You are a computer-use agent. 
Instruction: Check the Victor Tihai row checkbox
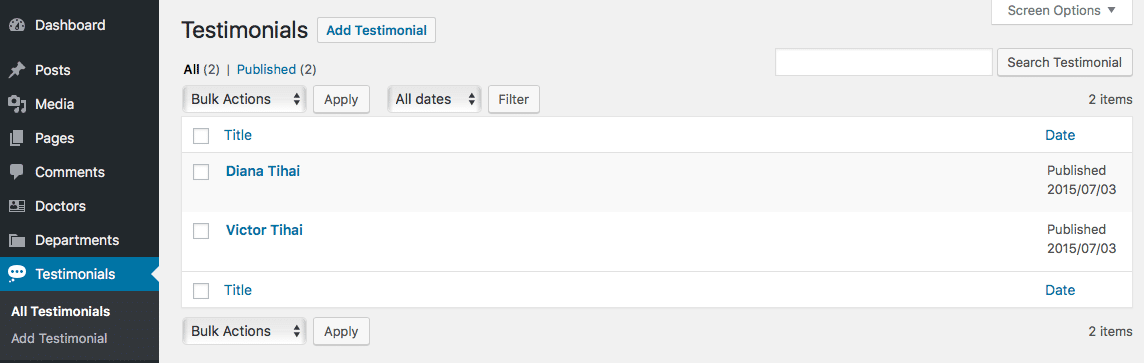coord(201,231)
